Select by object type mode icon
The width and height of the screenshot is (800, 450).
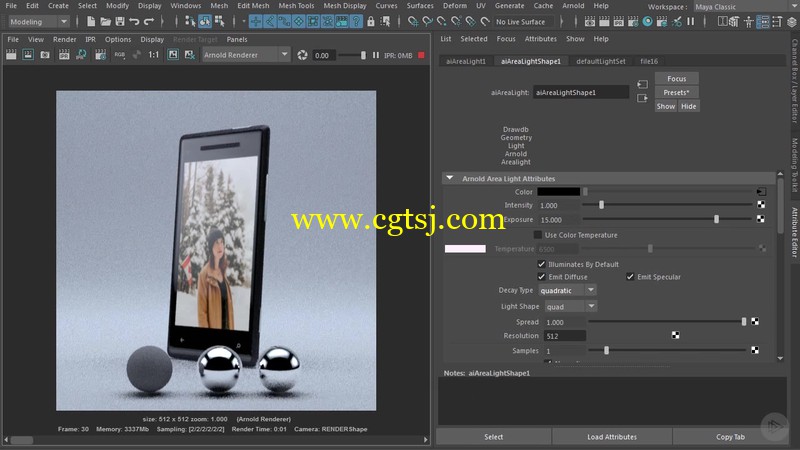(205, 21)
